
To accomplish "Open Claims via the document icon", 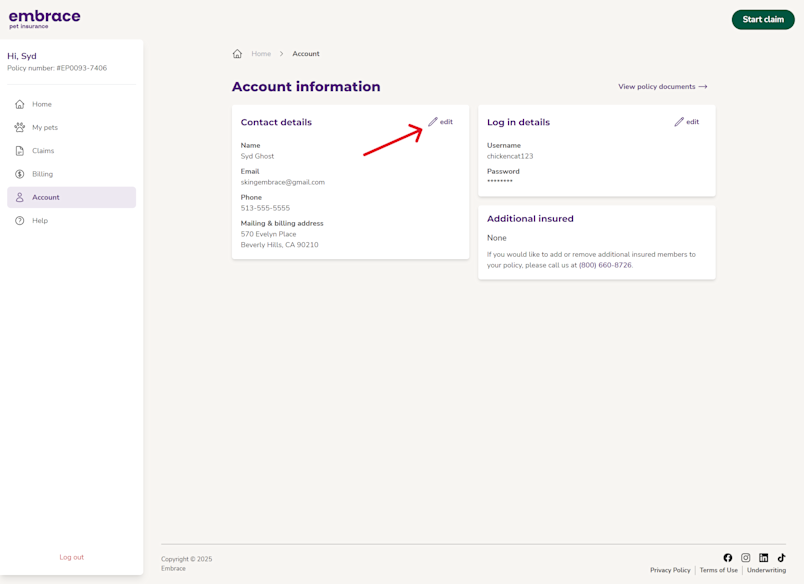I will click(x=20, y=150).
